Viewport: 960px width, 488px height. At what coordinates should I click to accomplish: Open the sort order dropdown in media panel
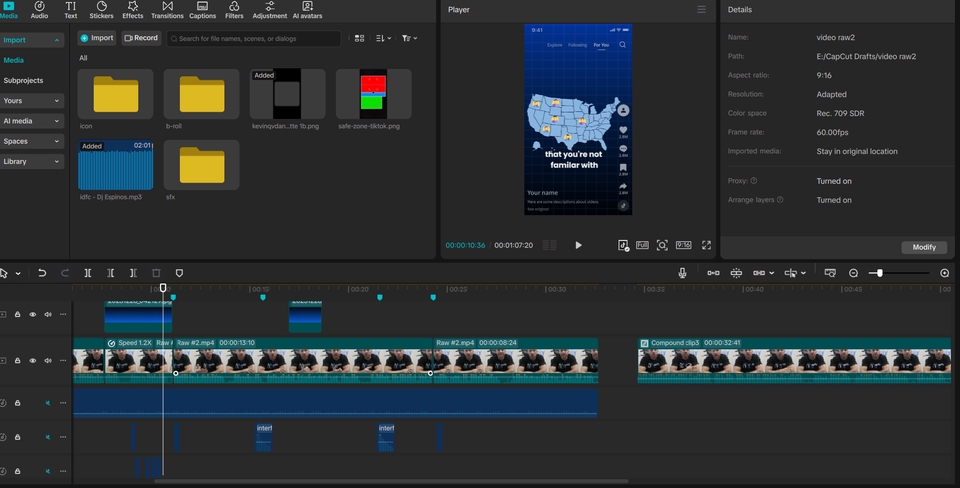pos(384,38)
